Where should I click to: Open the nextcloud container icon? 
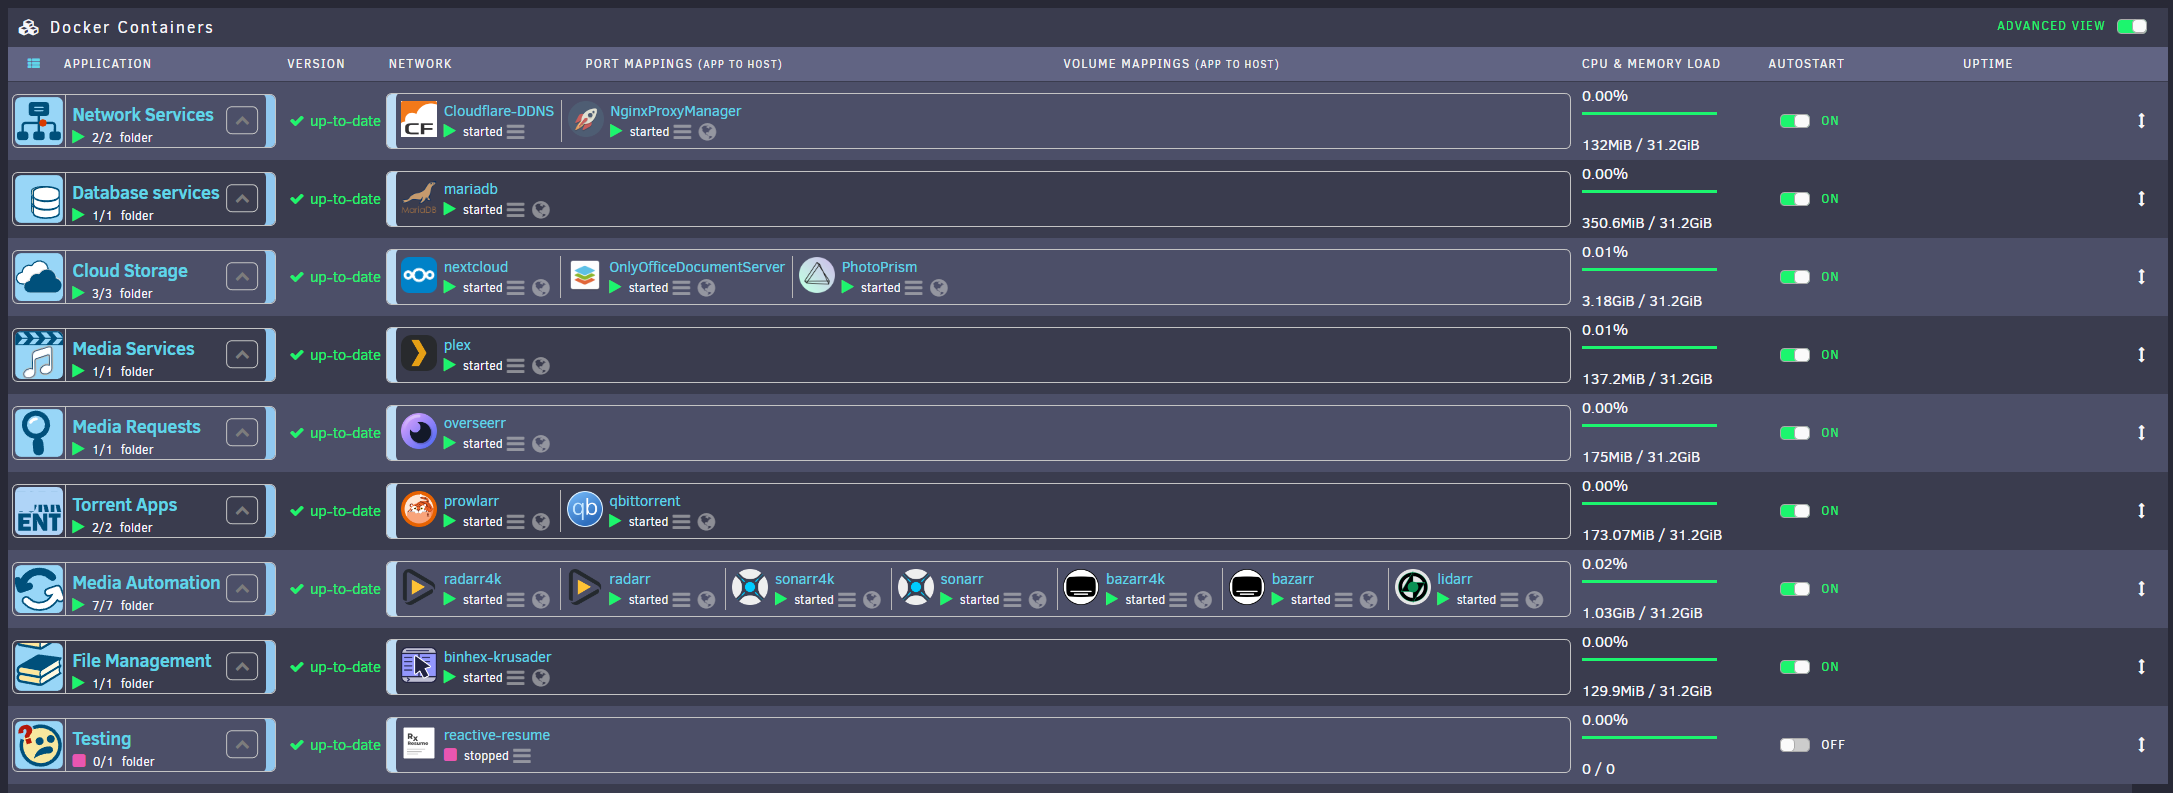tap(418, 276)
